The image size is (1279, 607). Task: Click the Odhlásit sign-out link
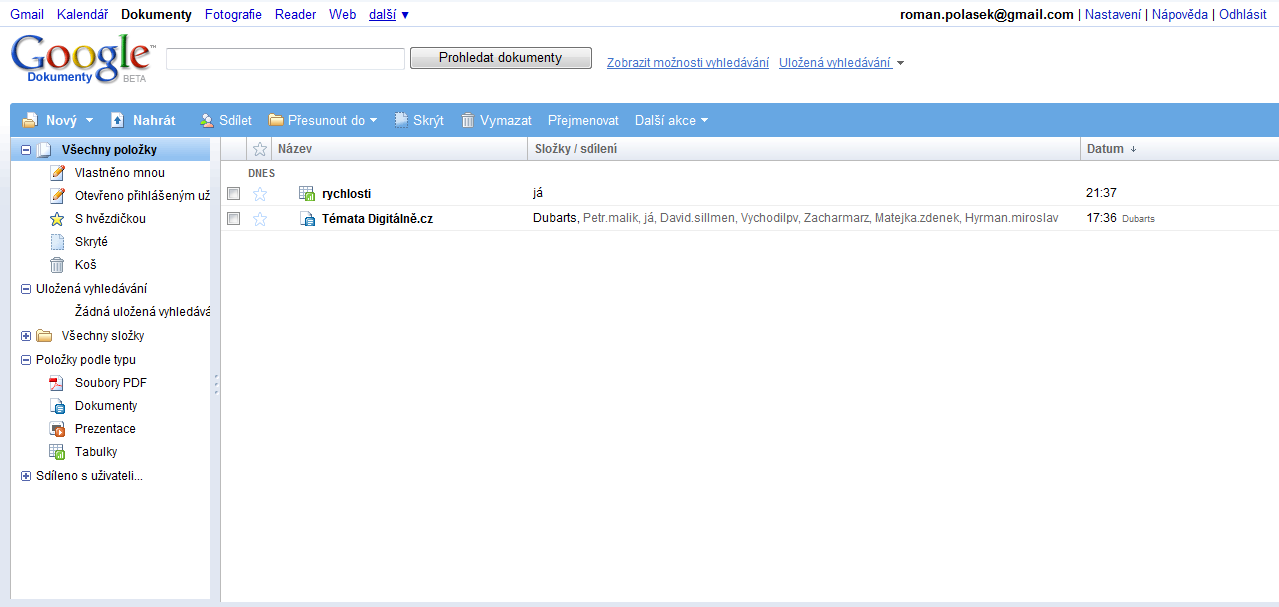(x=1243, y=14)
